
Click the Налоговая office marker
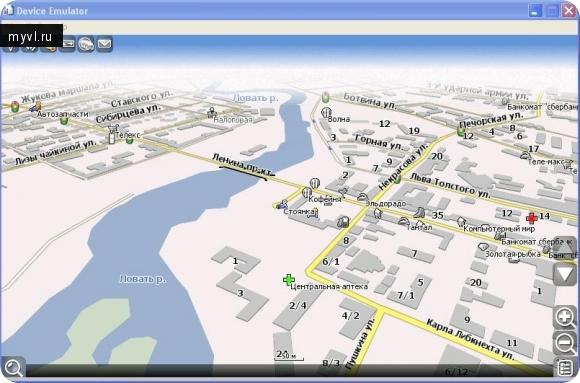(212, 112)
